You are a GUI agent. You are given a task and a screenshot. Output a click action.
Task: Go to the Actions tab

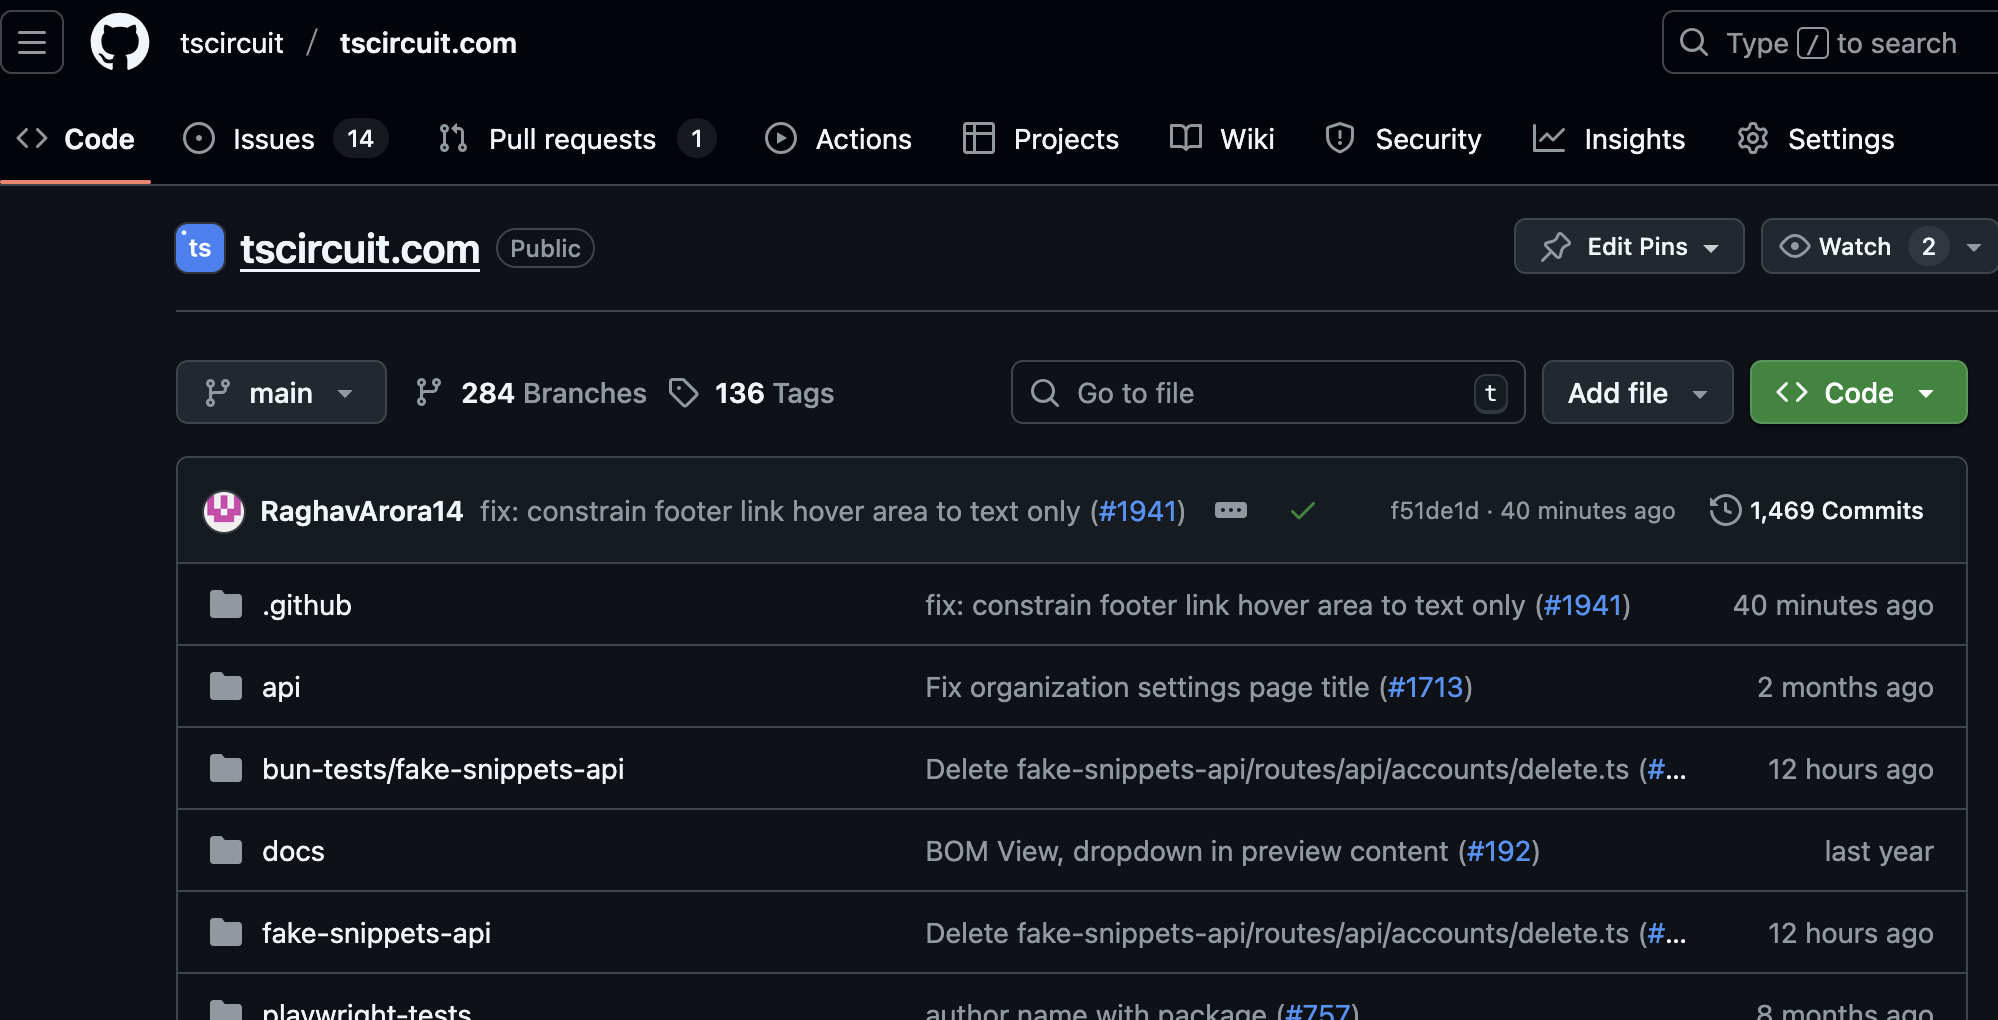click(863, 139)
